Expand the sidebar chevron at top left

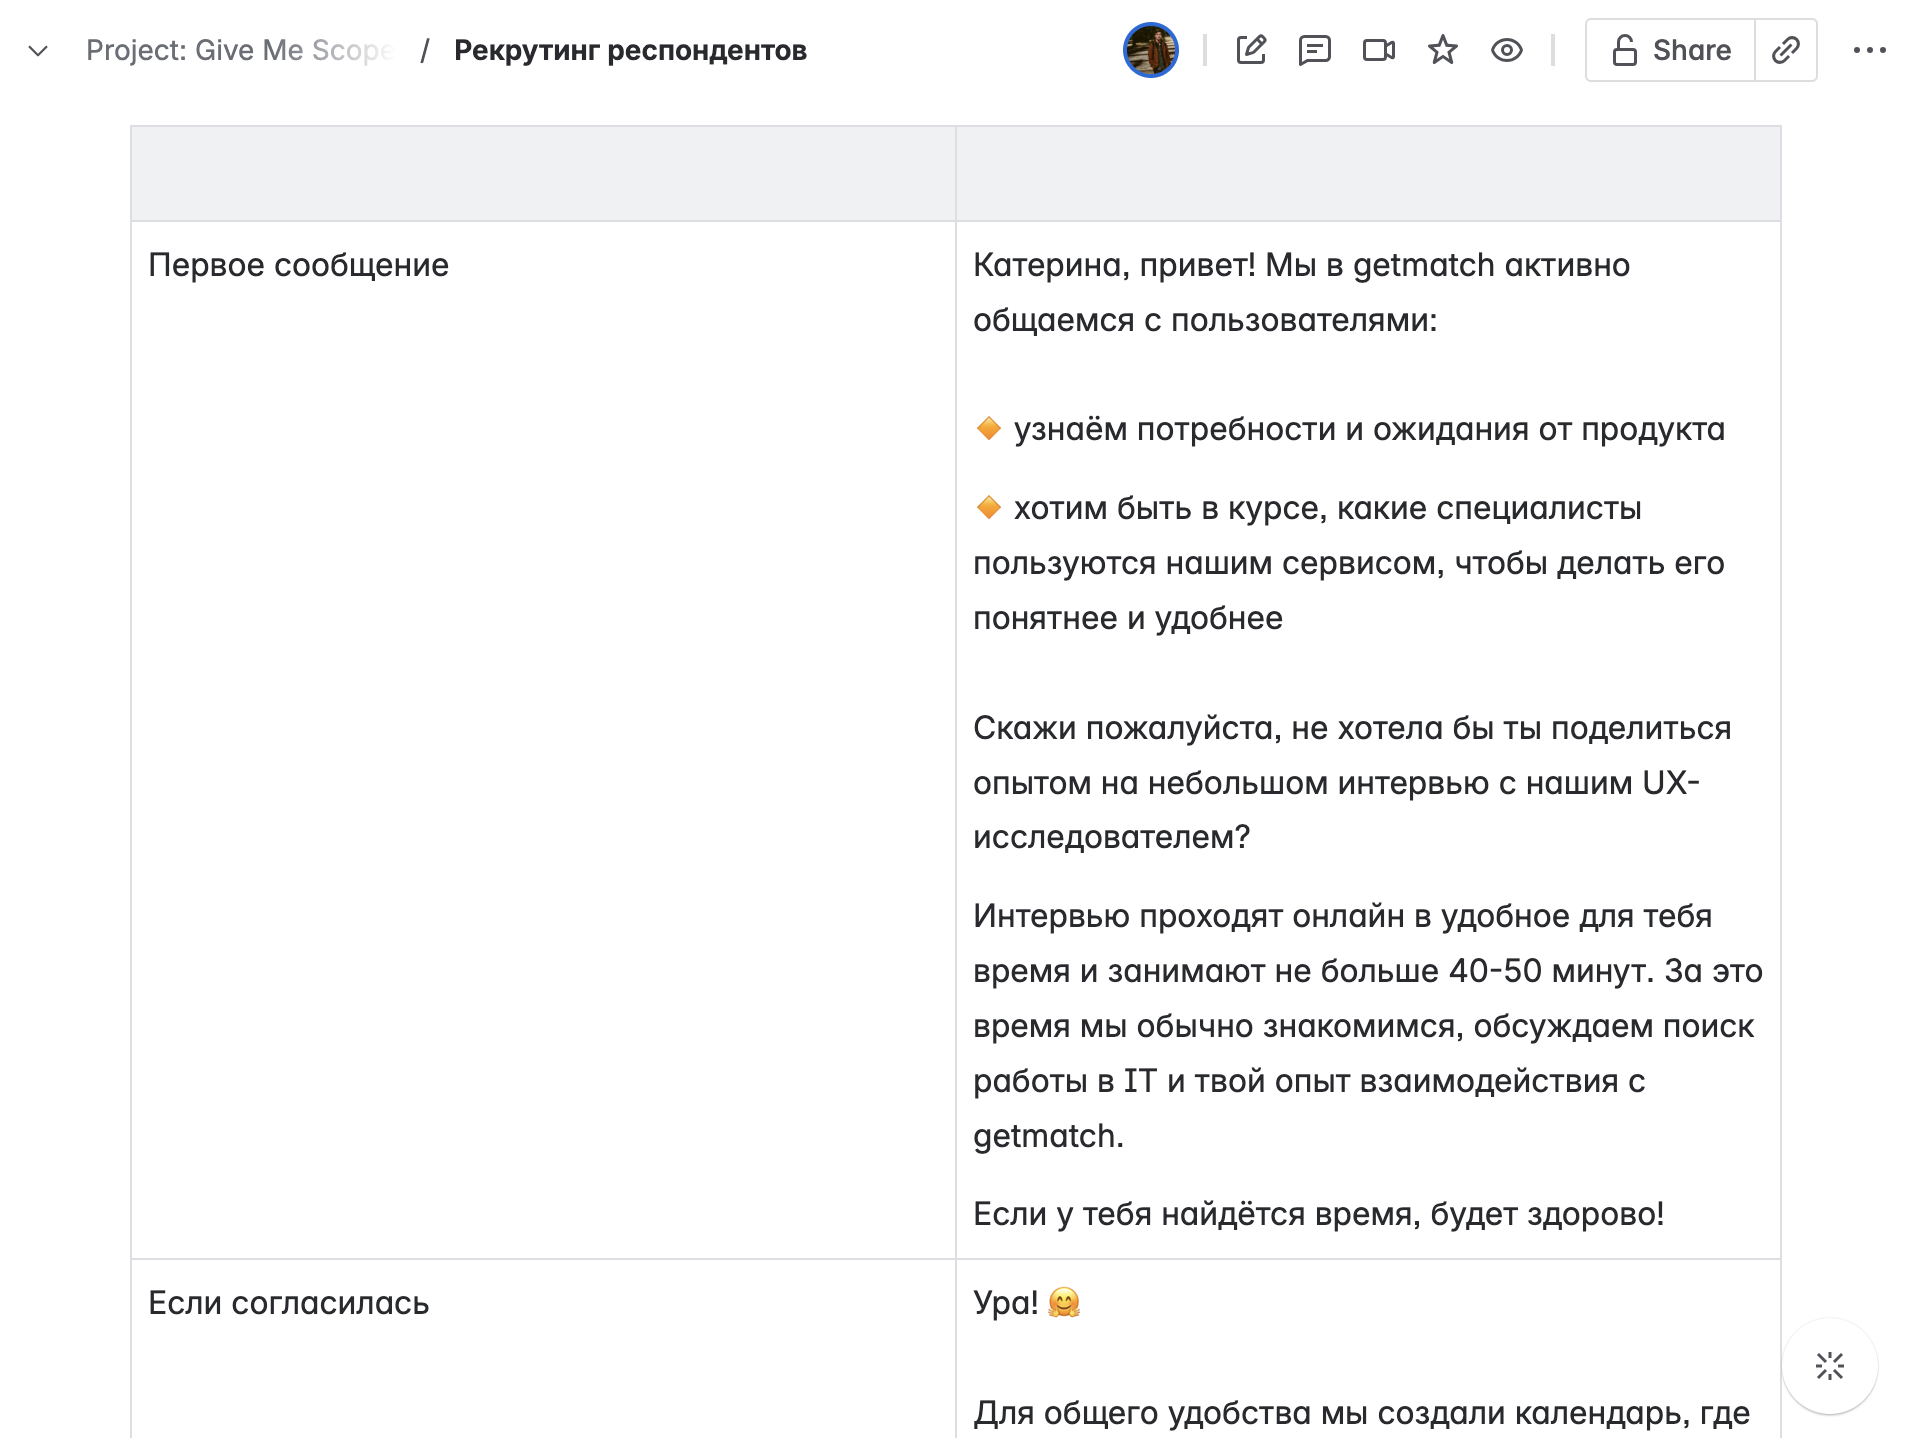[38, 50]
